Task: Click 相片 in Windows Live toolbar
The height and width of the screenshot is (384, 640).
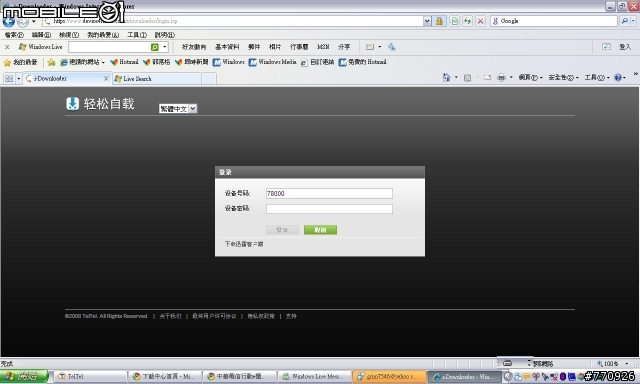Action: coord(275,47)
